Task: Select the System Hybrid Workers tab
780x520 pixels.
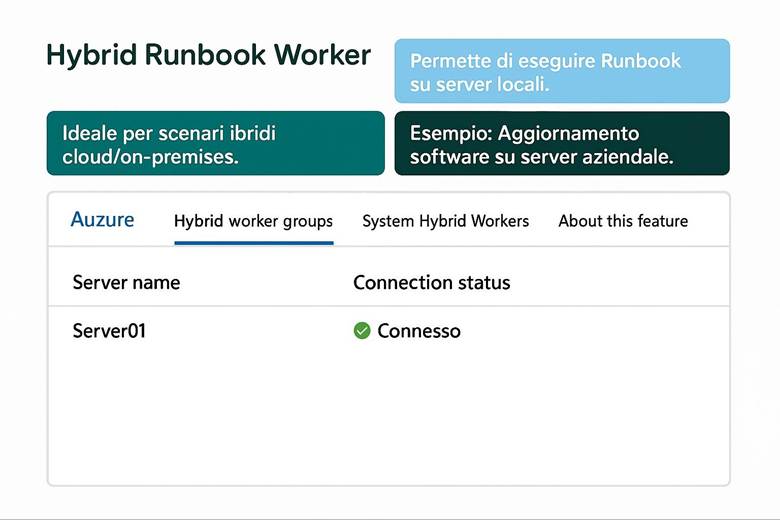Action: [445, 221]
